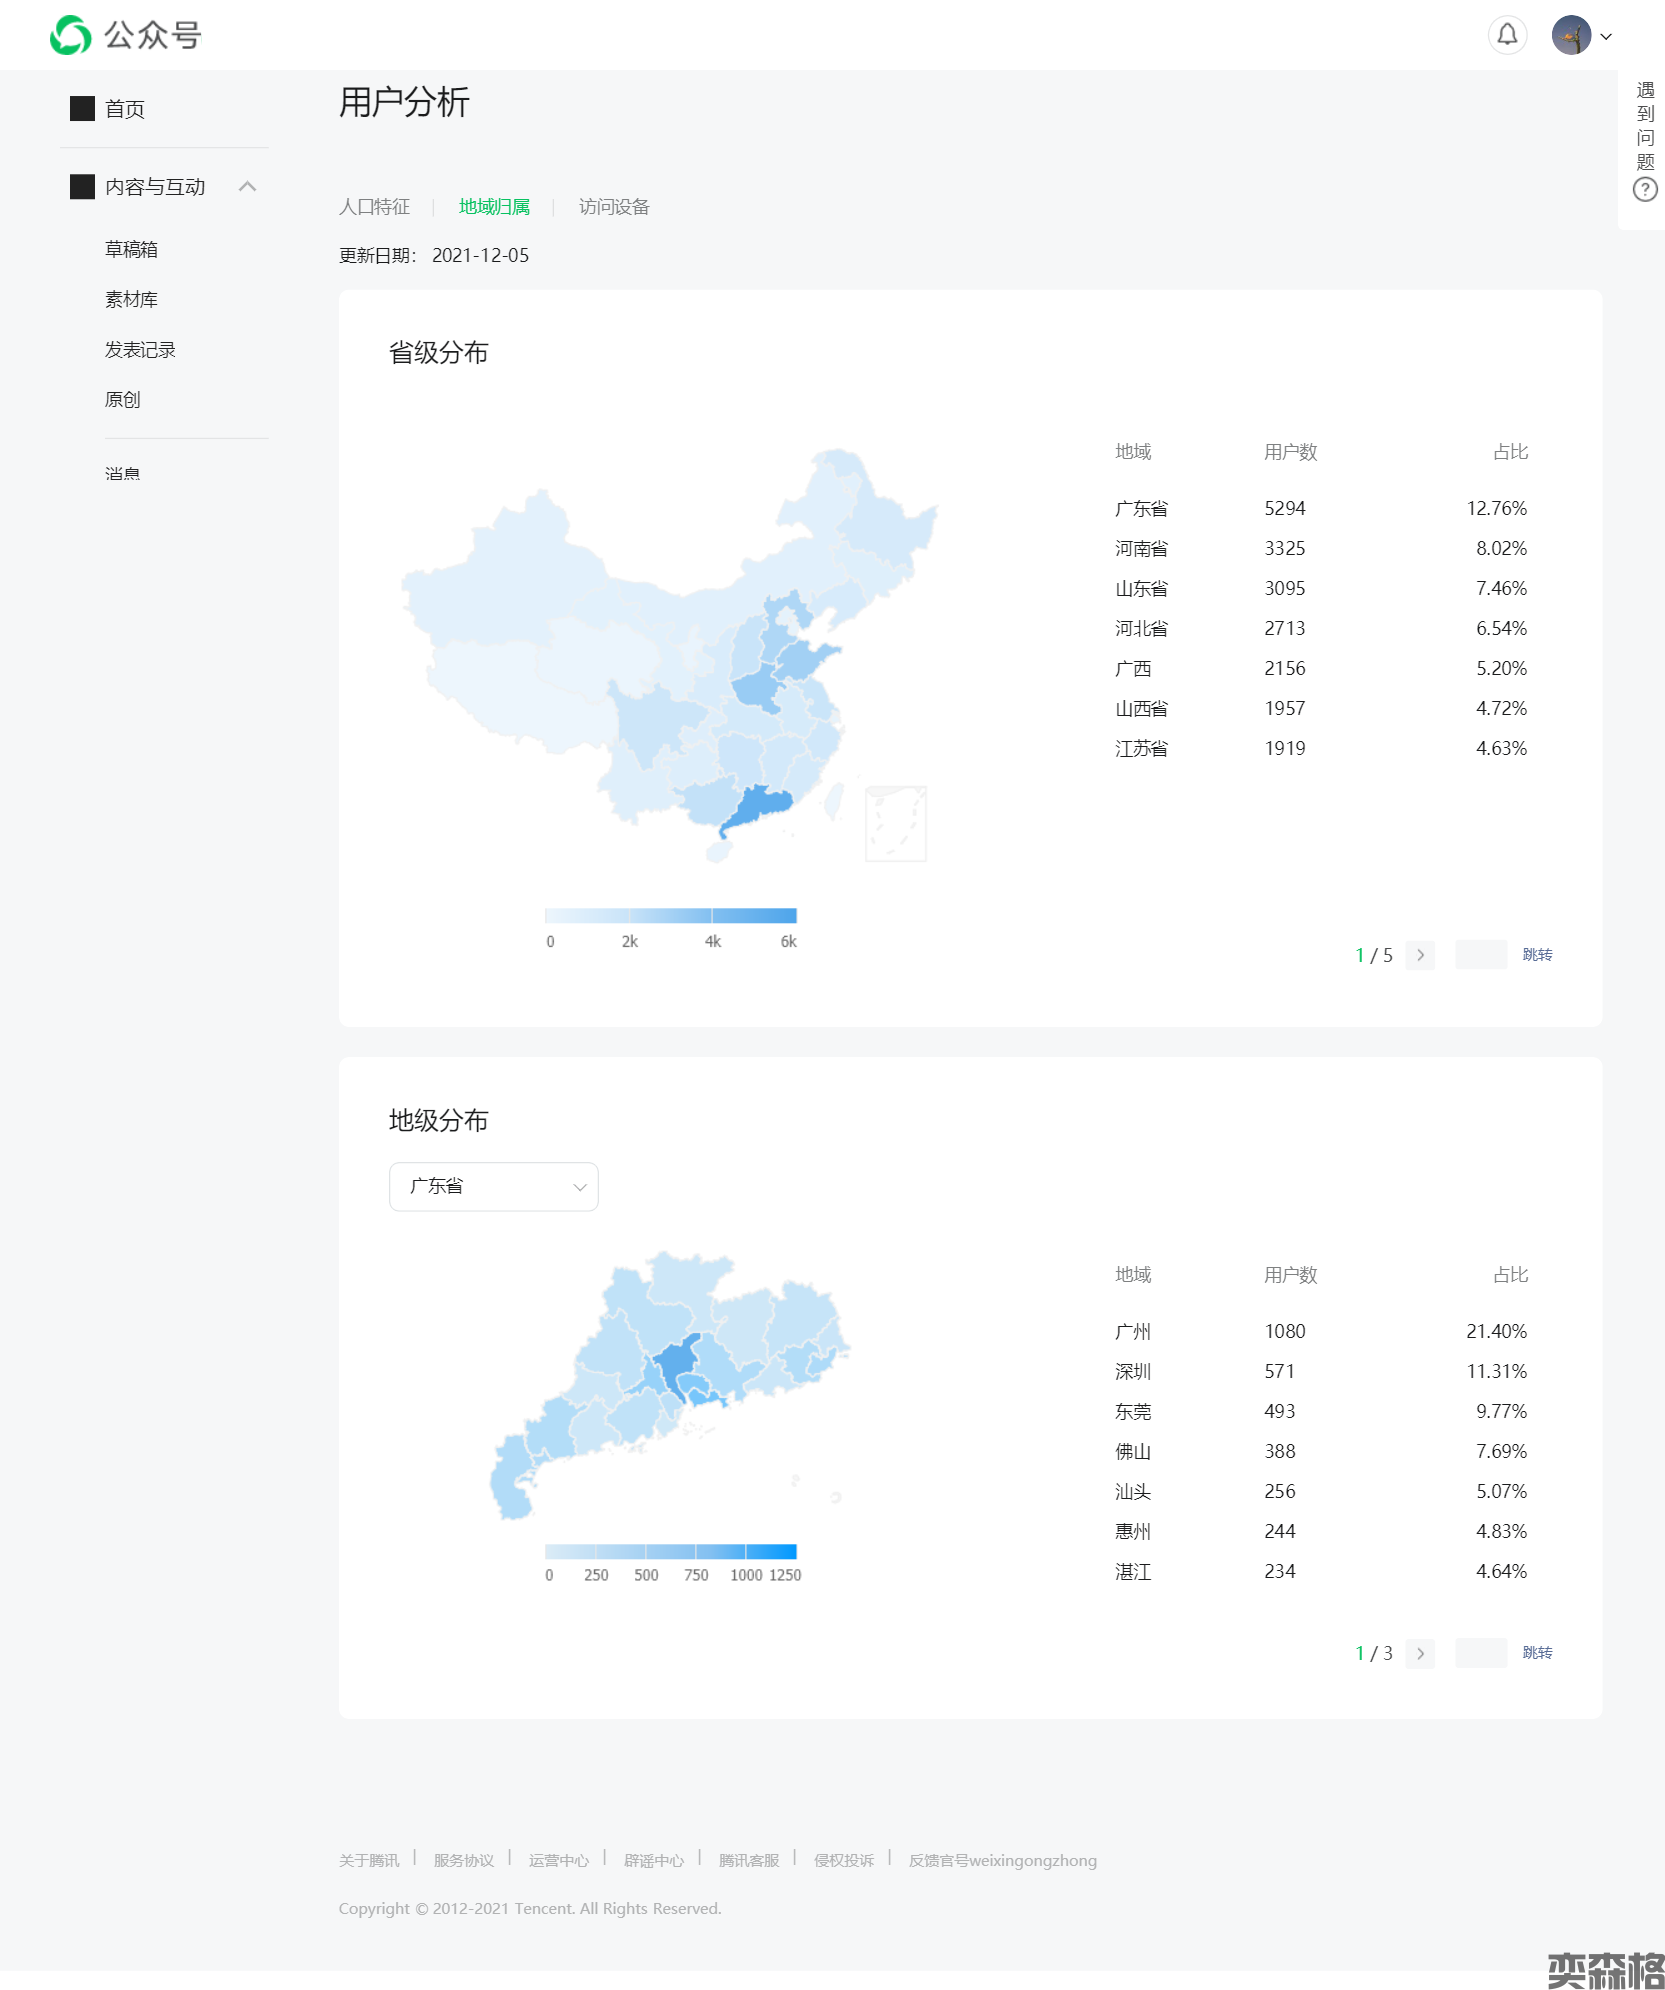Click the 省级分布 map color legend bar
This screenshot has width=1665, height=1990.
click(670, 915)
